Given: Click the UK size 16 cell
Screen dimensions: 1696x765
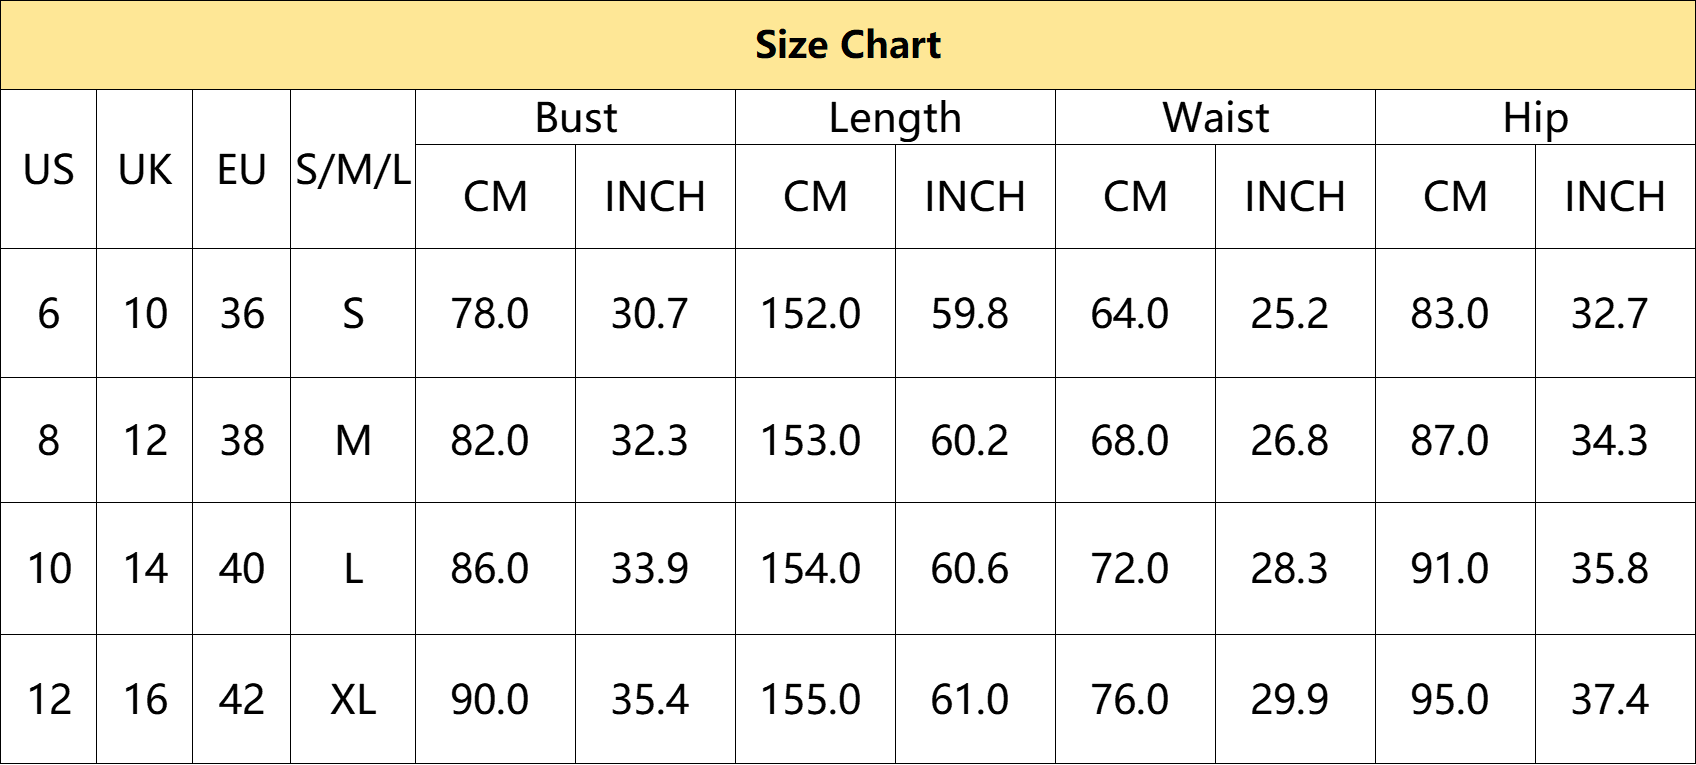Looking at the screenshot, I should pyautogui.click(x=145, y=699).
